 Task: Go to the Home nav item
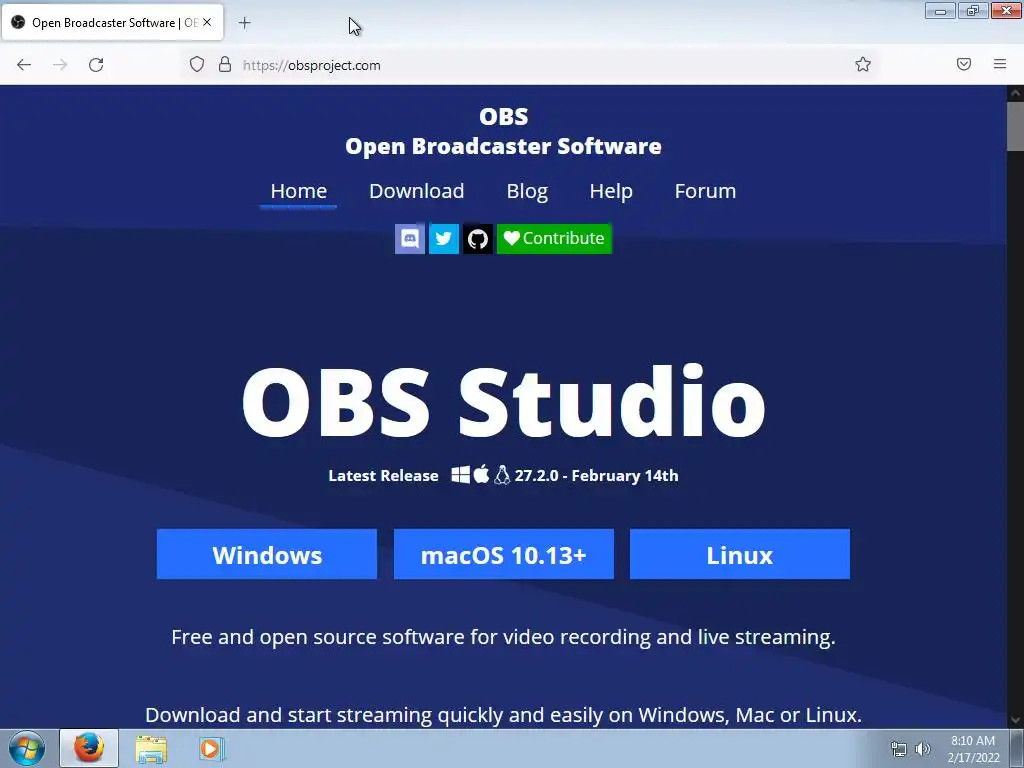click(298, 191)
